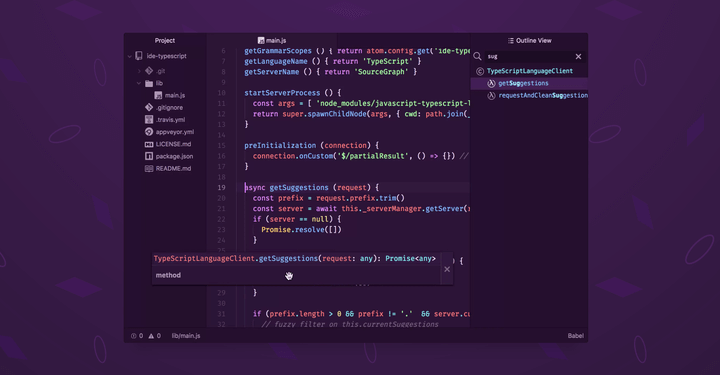Click the main.js tab file icon
The image size is (720, 375).
click(x=261, y=41)
